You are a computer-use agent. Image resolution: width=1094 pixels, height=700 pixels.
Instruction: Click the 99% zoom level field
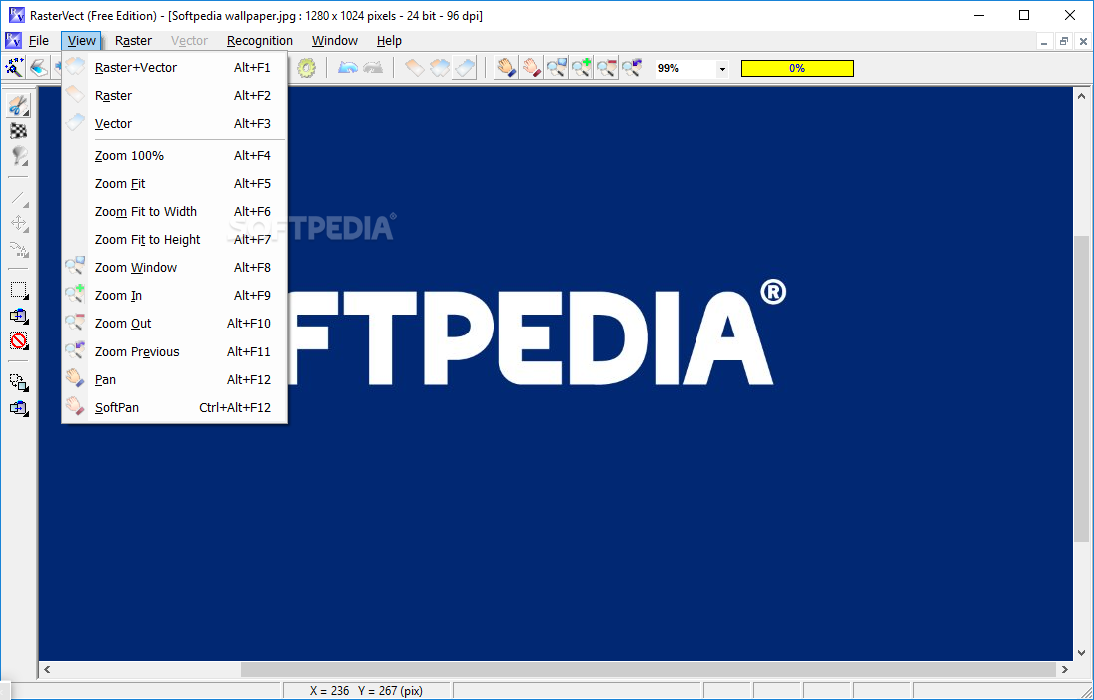click(685, 68)
